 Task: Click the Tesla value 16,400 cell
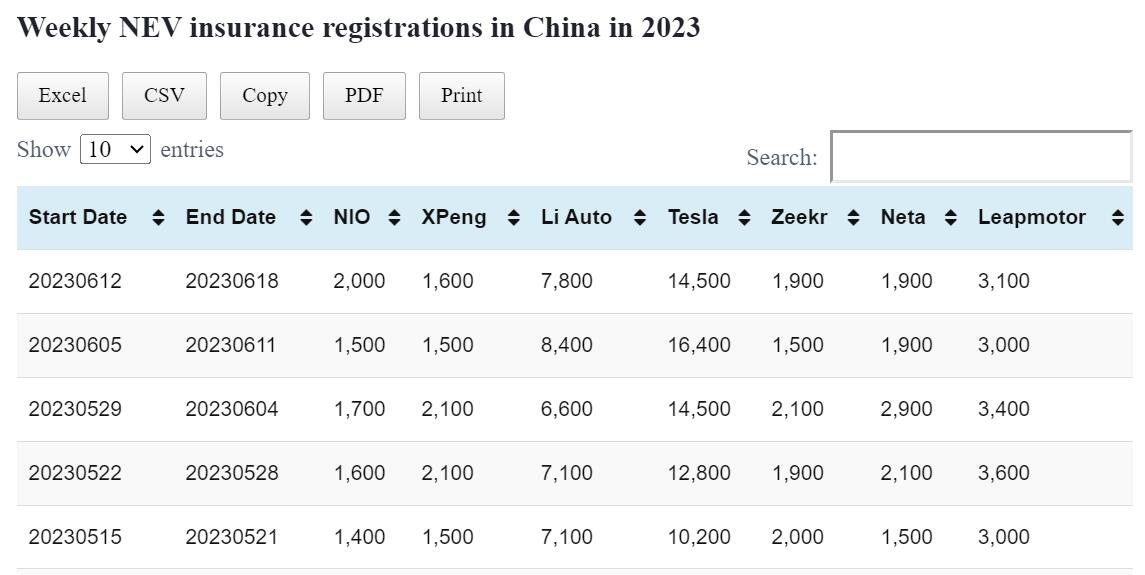click(699, 345)
